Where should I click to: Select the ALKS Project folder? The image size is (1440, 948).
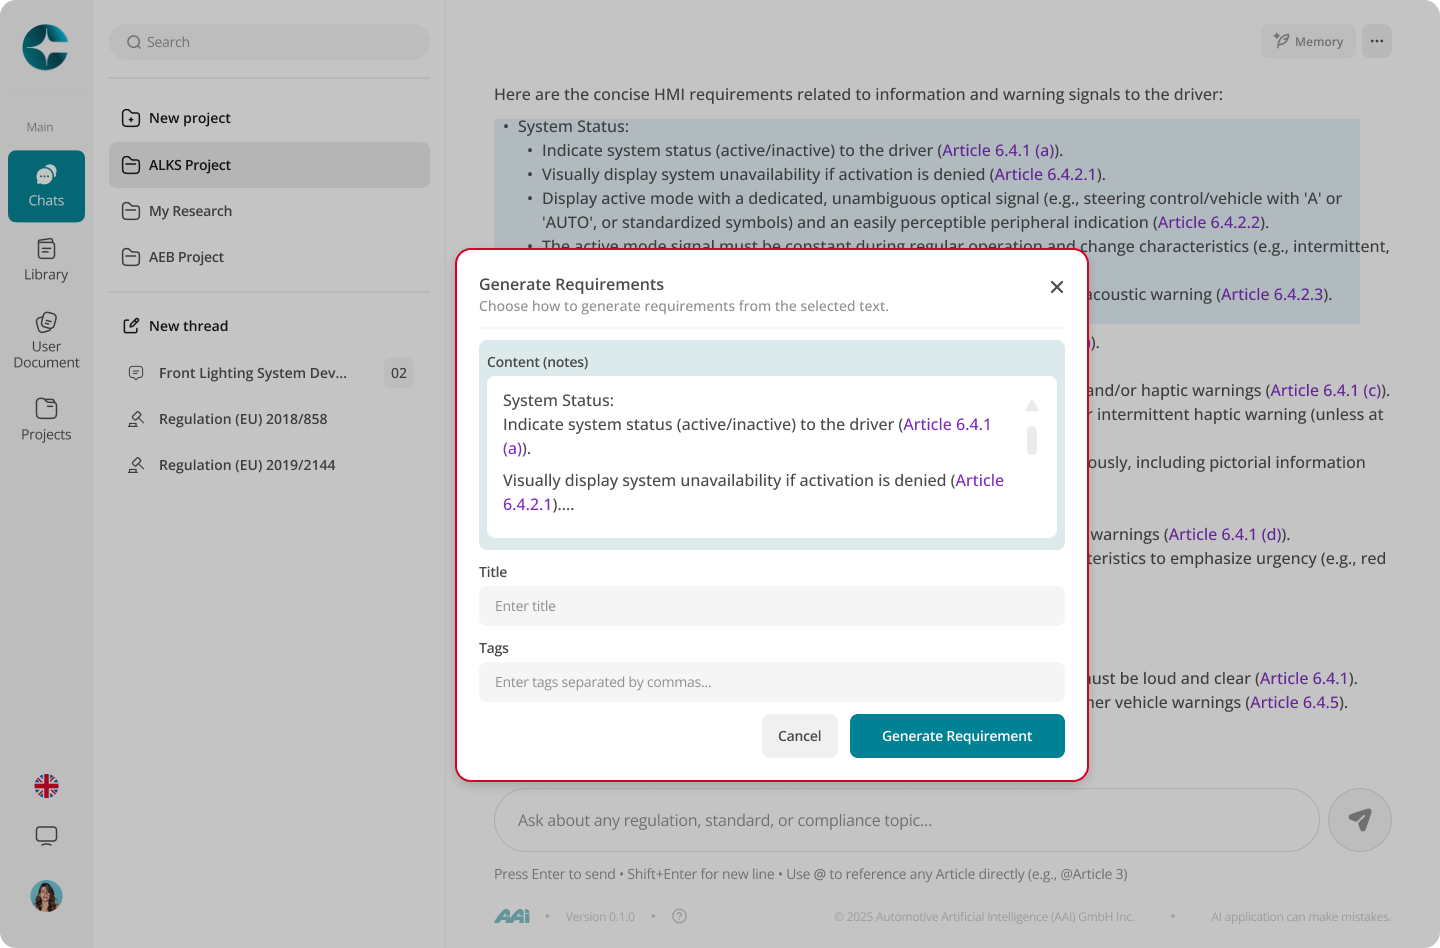click(269, 165)
